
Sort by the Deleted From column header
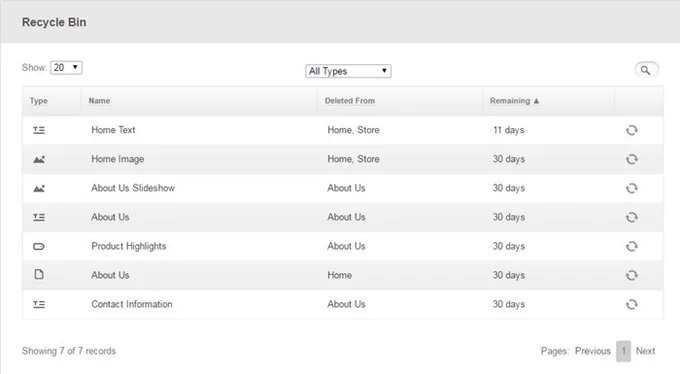[350, 101]
